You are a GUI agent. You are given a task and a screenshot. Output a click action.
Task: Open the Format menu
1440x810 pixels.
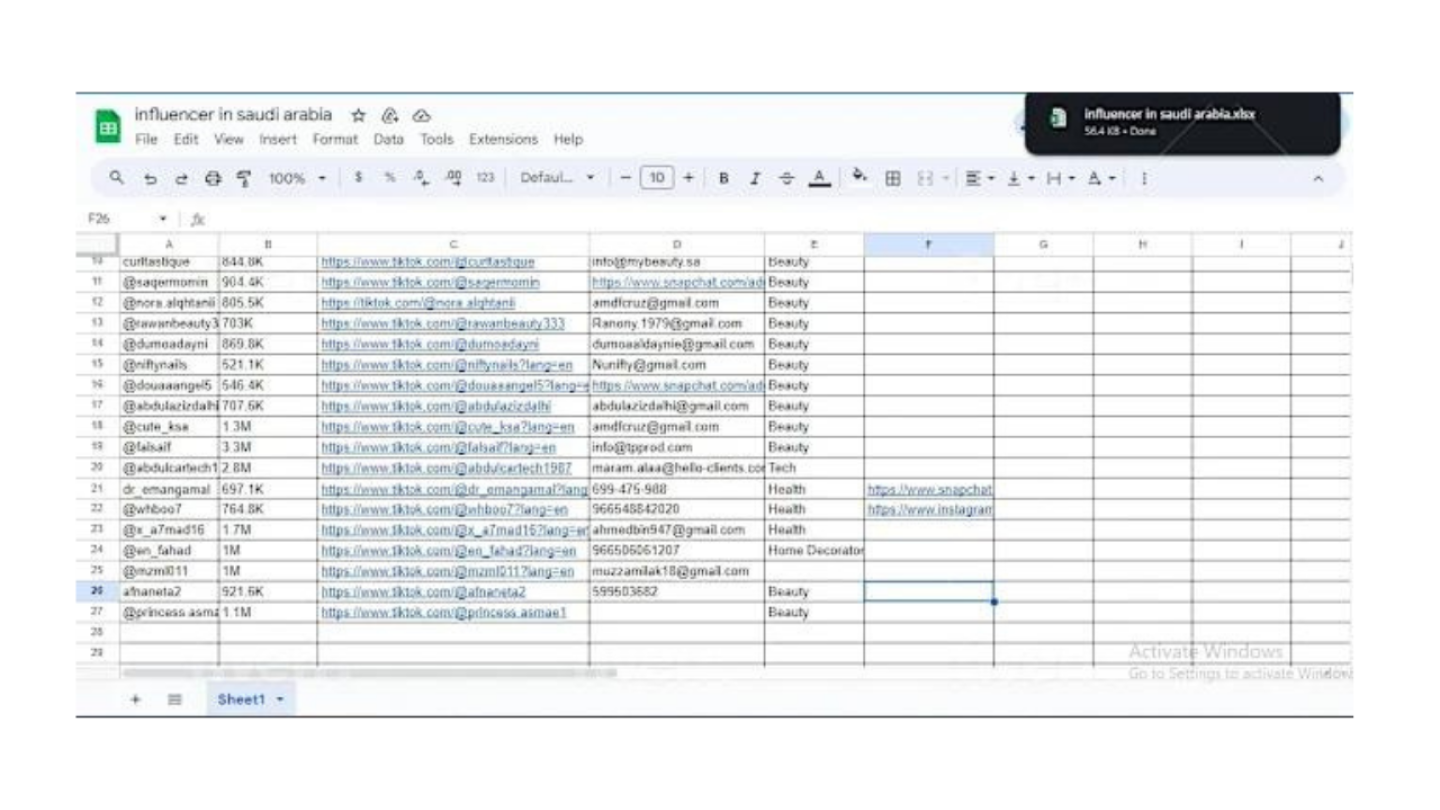pos(335,139)
